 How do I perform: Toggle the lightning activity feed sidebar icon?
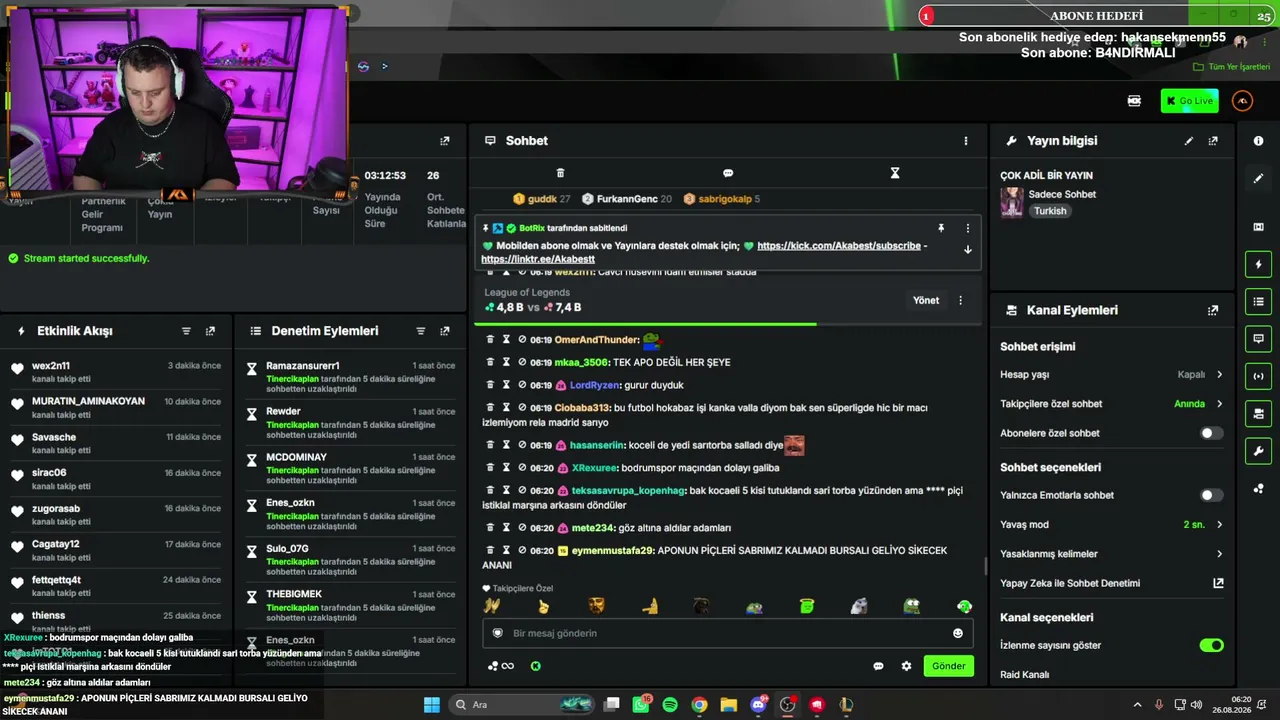(1258, 265)
